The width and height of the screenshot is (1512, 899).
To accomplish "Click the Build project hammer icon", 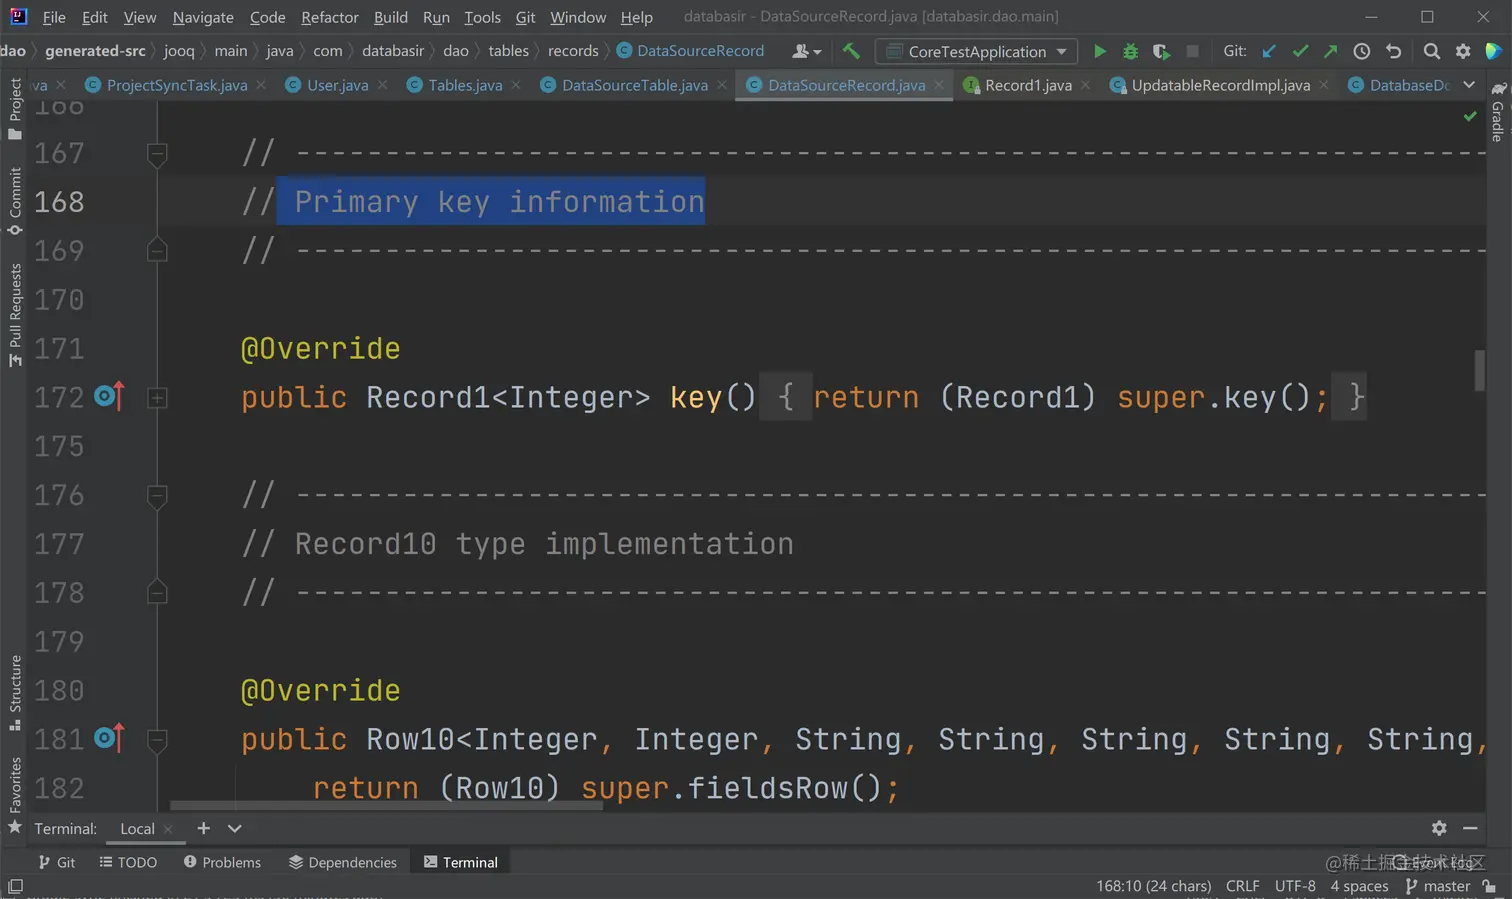I will [851, 51].
